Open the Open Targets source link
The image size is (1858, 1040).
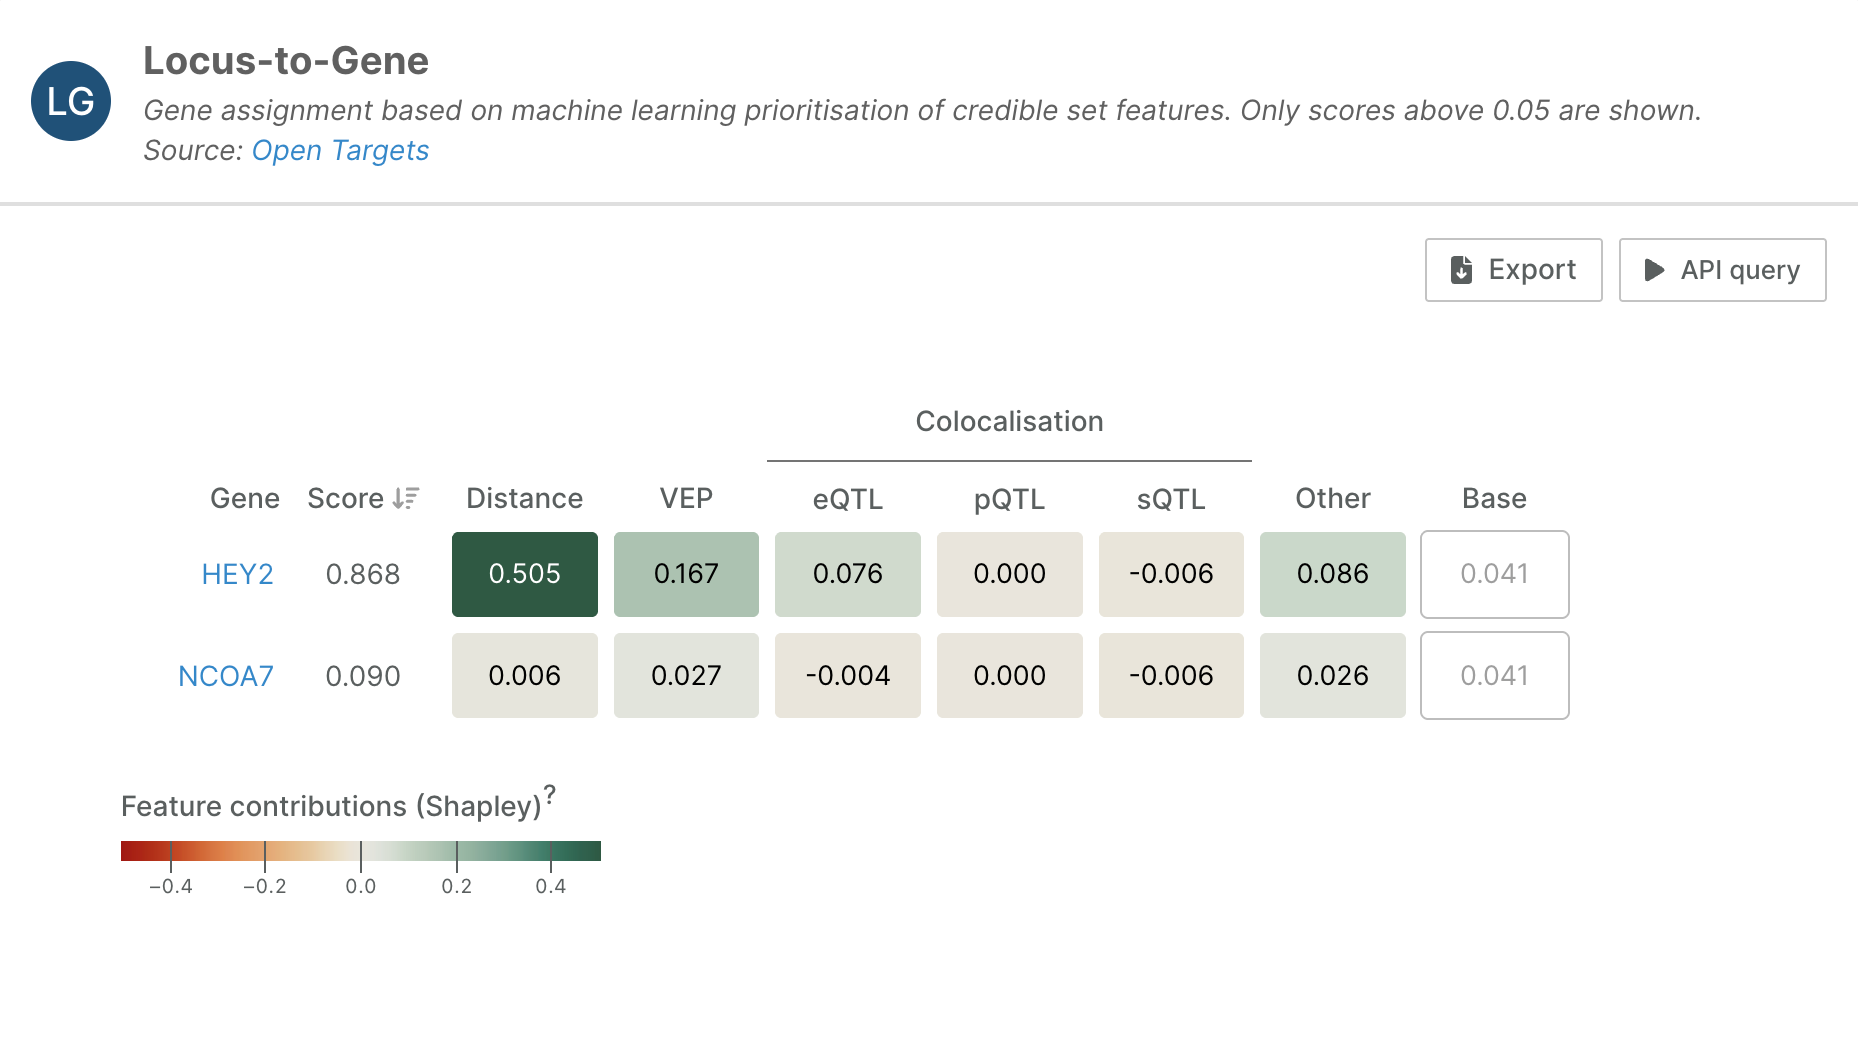coord(340,150)
